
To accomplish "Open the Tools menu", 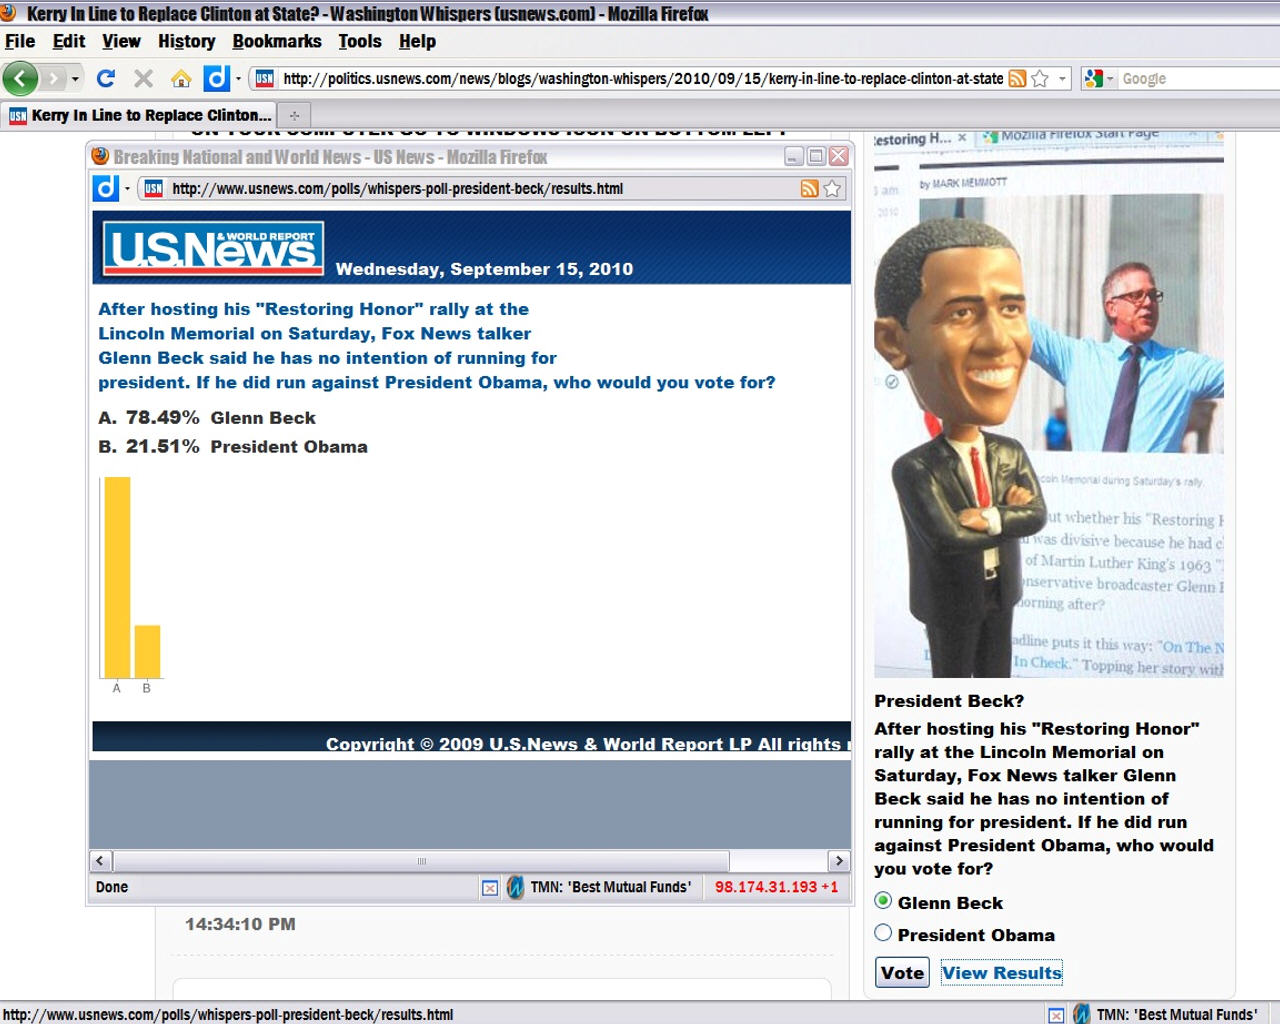I will pyautogui.click(x=360, y=41).
